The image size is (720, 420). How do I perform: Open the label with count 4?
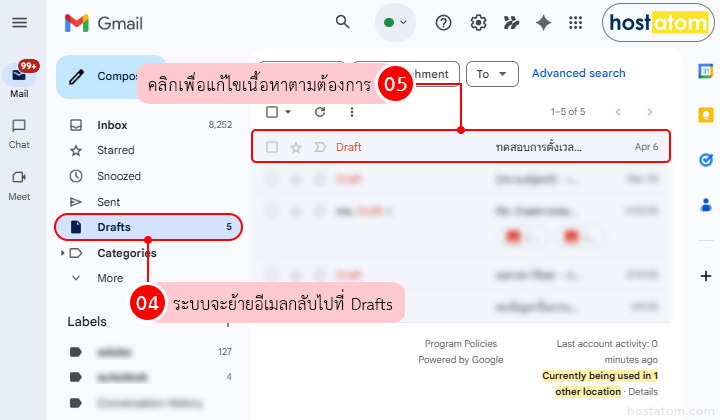tap(148, 377)
